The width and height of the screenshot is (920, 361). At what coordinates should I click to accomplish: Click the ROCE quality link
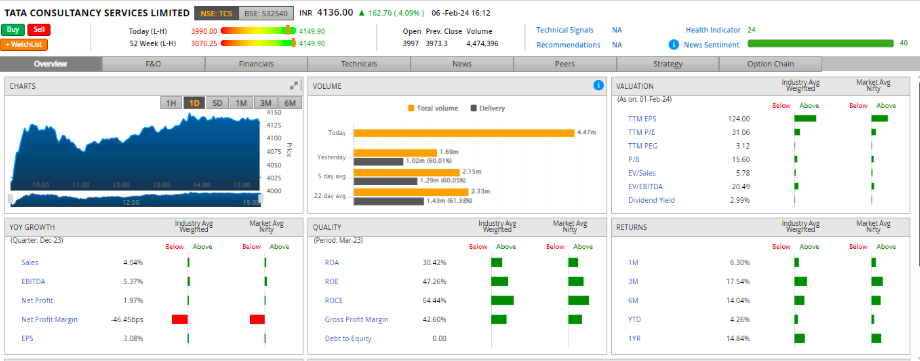tap(334, 301)
